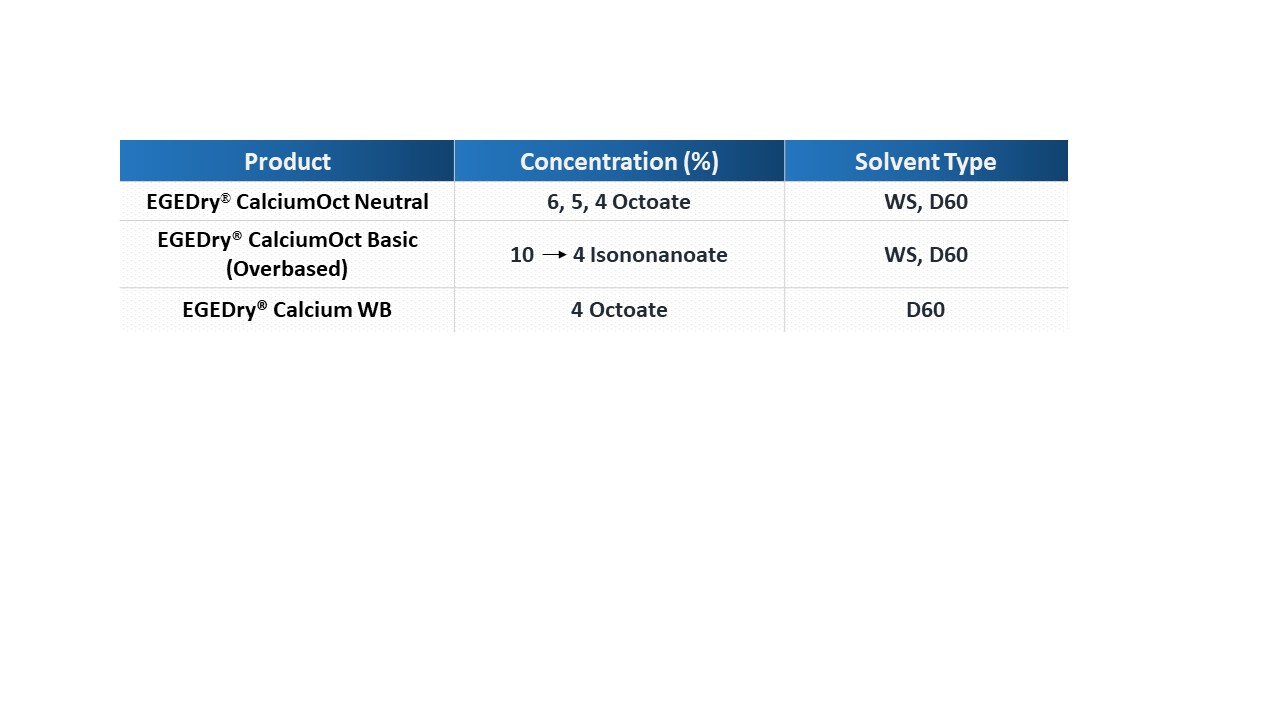1280x720 pixels.
Task: Click the registered mark in CalciumOct Basic
Action: [x=237, y=235]
